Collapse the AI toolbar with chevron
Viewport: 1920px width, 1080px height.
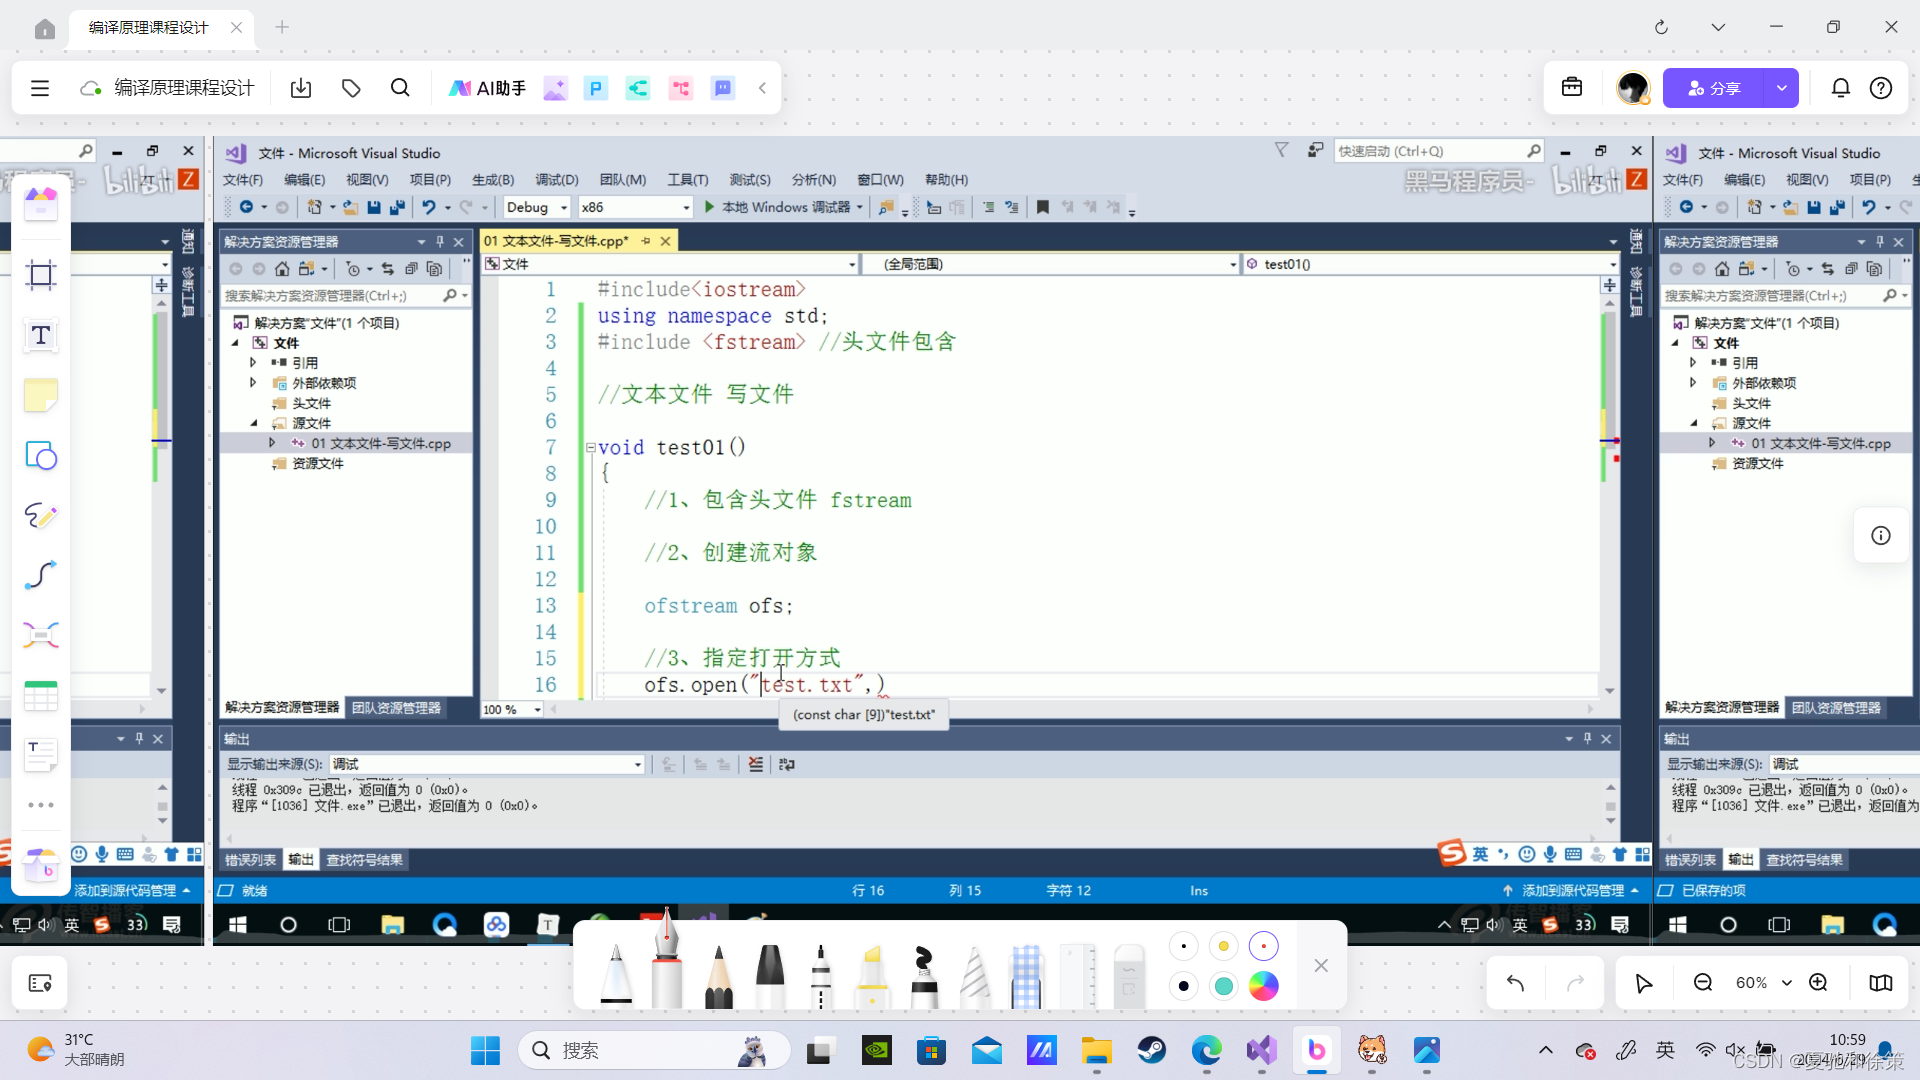click(x=762, y=88)
